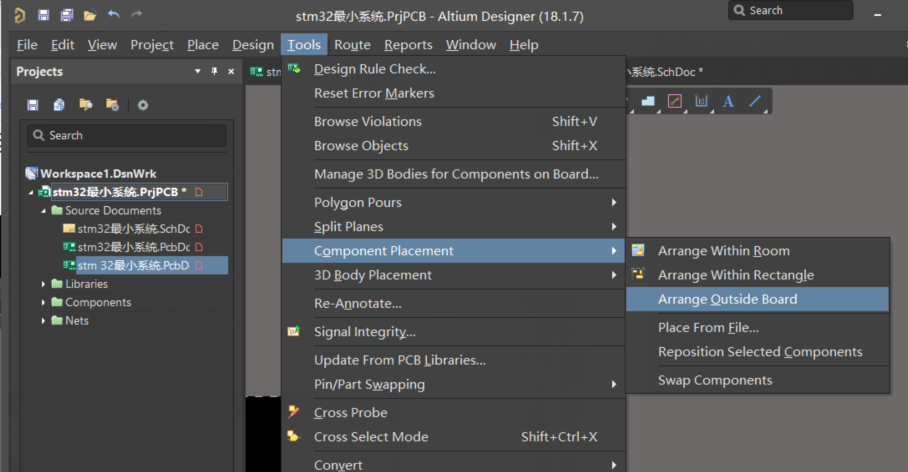This screenshot has height=472, width=908.
Task: Click the dimension tool icon in active bar
Action: [701, 101]
